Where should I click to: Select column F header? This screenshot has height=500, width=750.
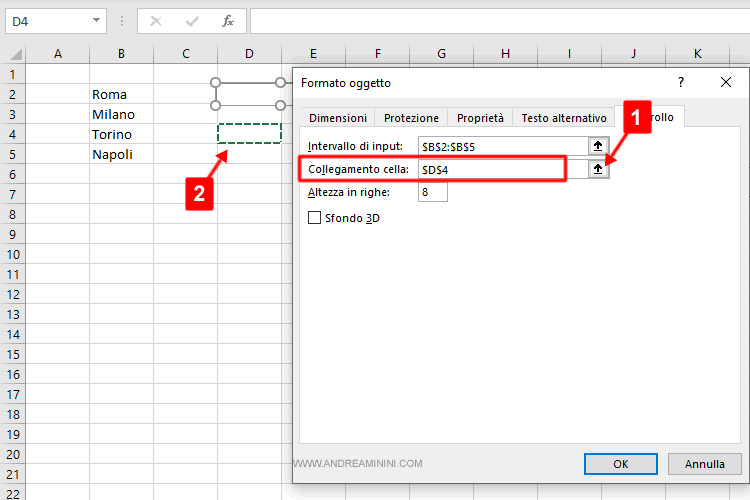(378, 54)
